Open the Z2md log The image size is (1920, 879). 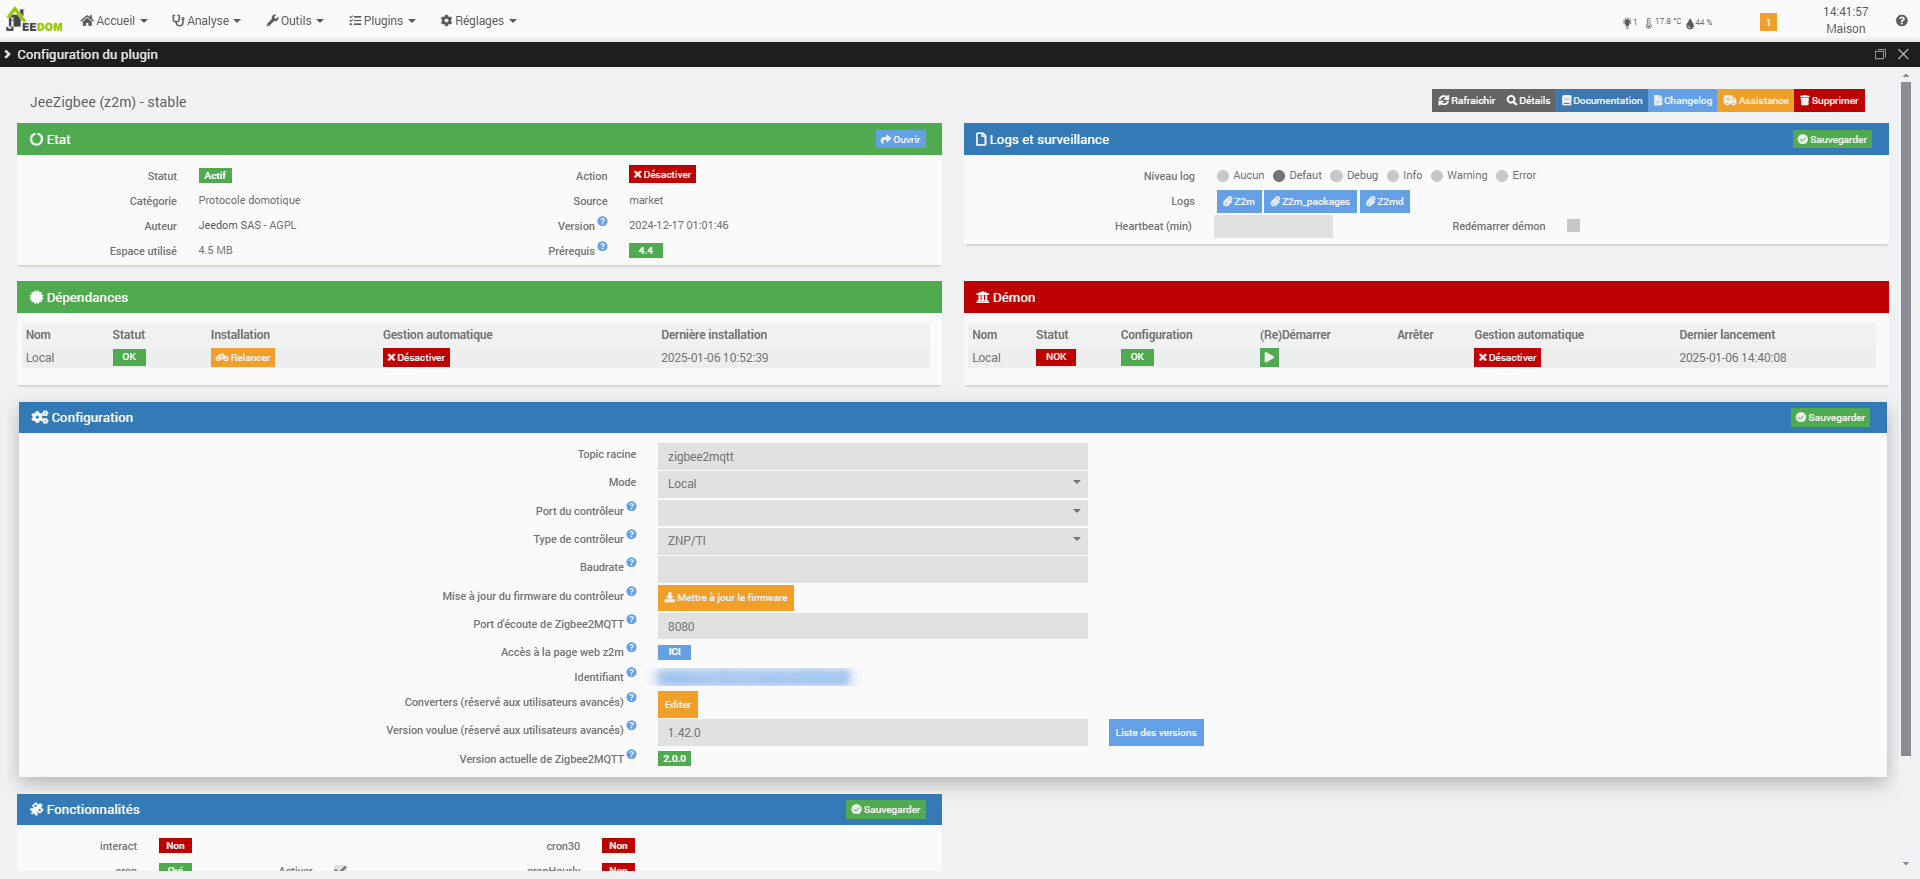(x=1385, y=201)
